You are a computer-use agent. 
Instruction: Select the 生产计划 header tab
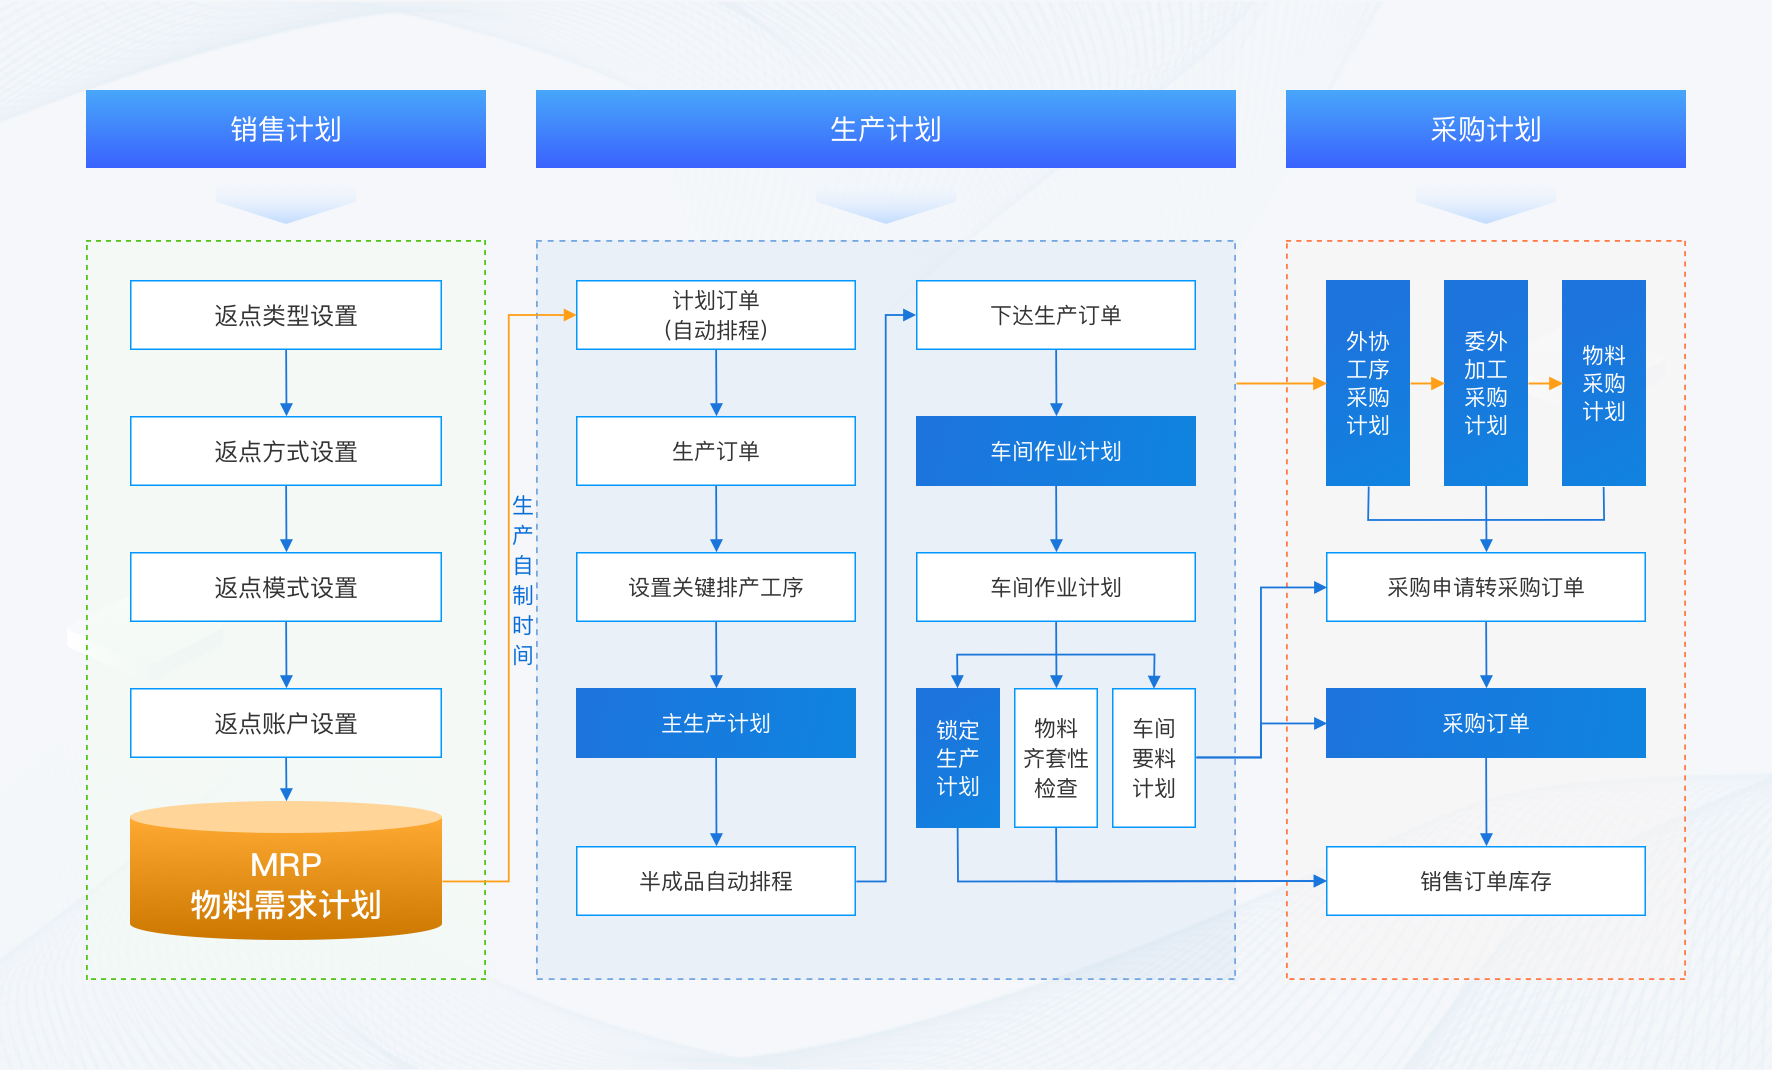pos(885,129)
